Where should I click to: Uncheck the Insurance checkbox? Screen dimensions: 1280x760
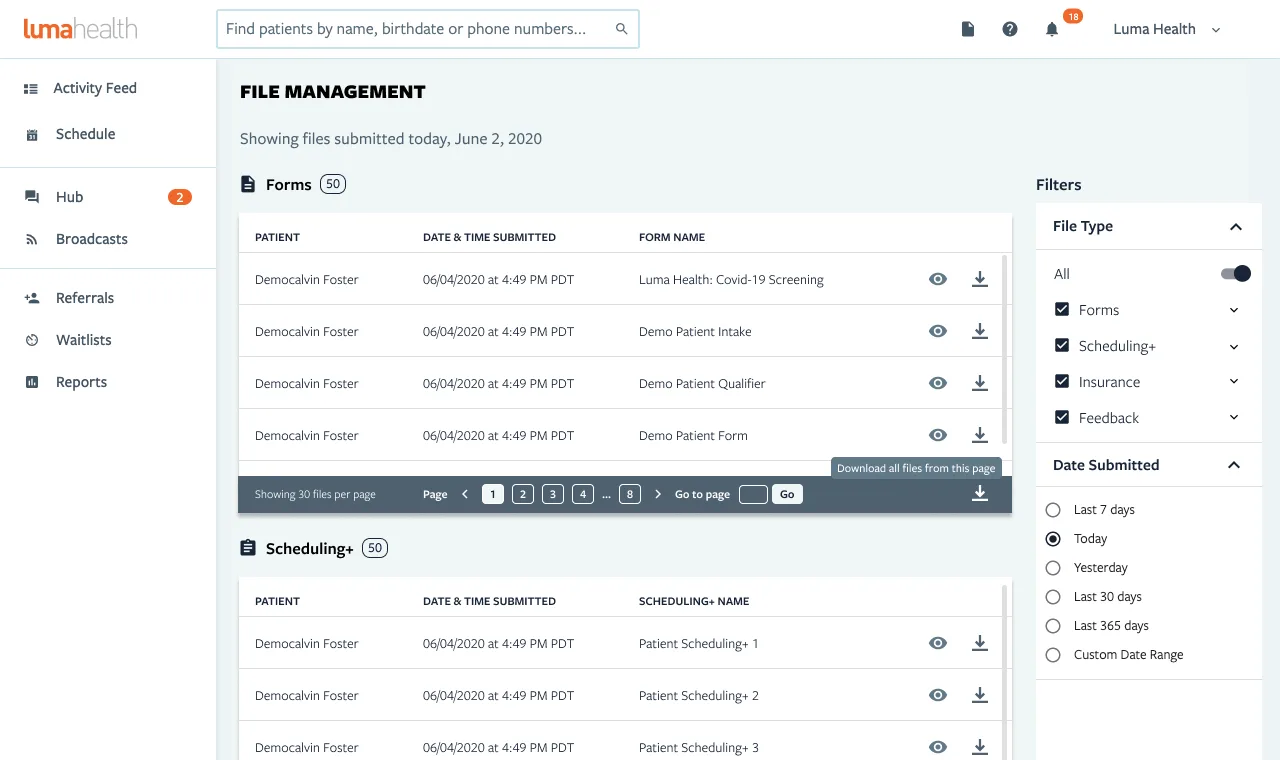coord(1062,381)
